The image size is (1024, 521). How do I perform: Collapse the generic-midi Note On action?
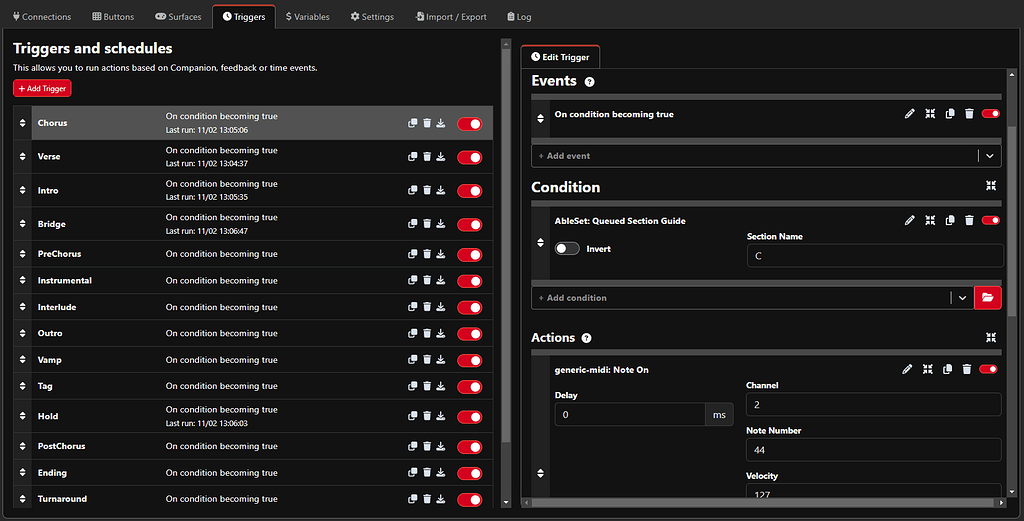point(927,369)
